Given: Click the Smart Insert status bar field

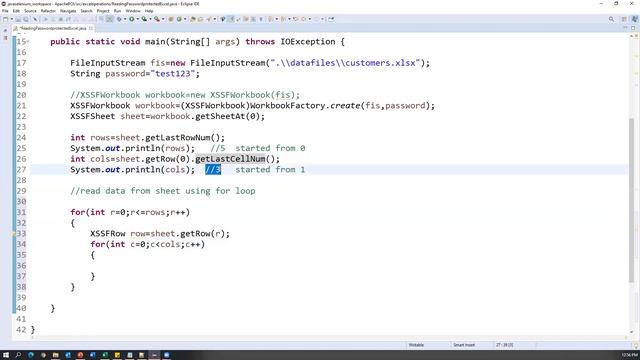Looking at the screenshot, I should [x=464, y=345].
